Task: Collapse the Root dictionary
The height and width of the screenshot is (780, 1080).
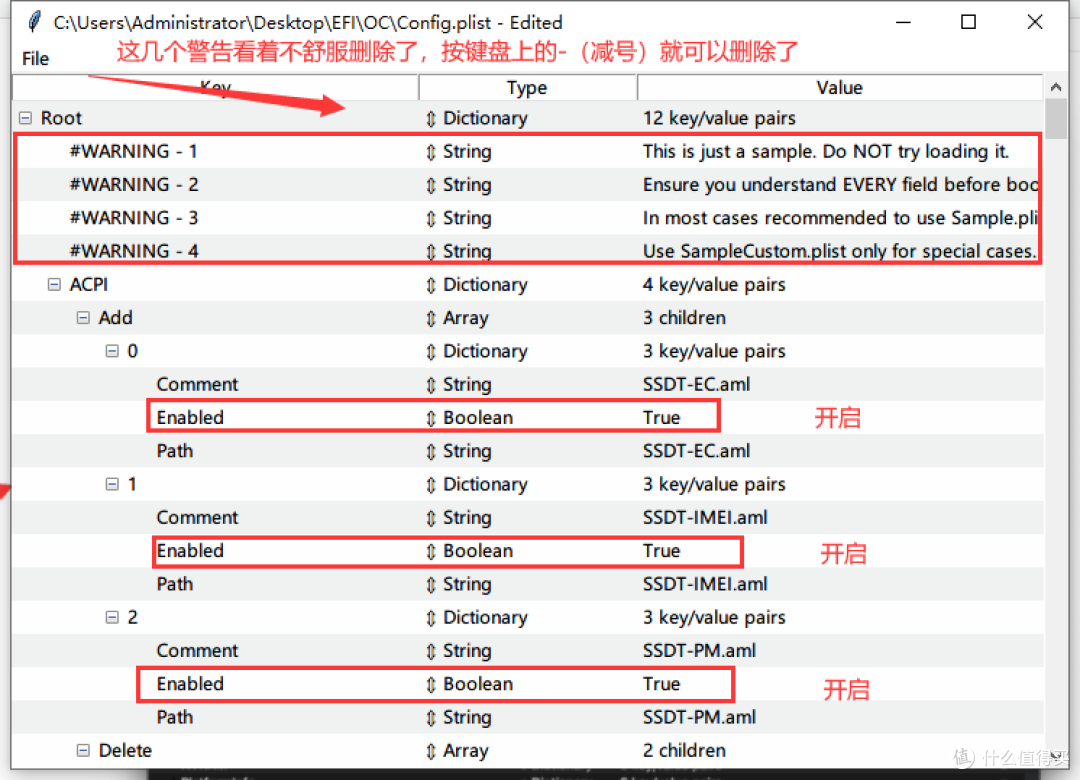Action: coord(24,117)
